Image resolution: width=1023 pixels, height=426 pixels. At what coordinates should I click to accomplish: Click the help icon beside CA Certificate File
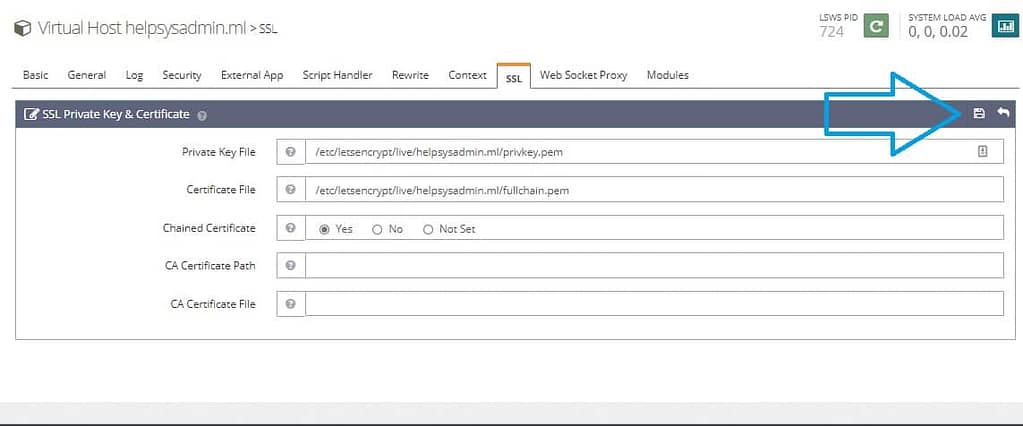pyautogui.click(x=291, y=303)
